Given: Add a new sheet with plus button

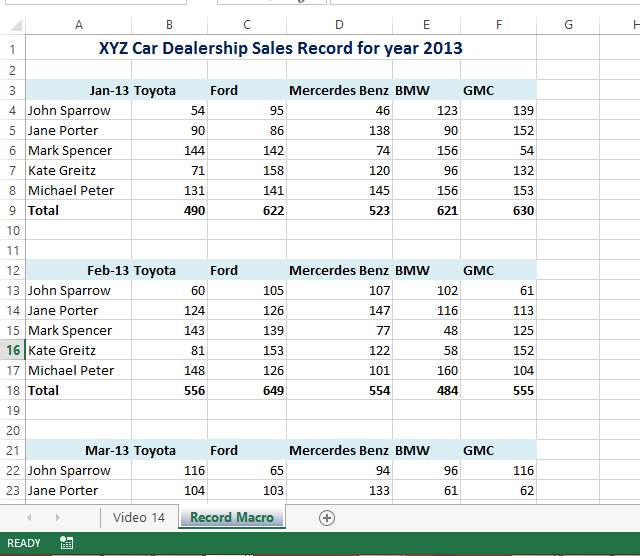Looking at the screenshot, I should point(327,518).
